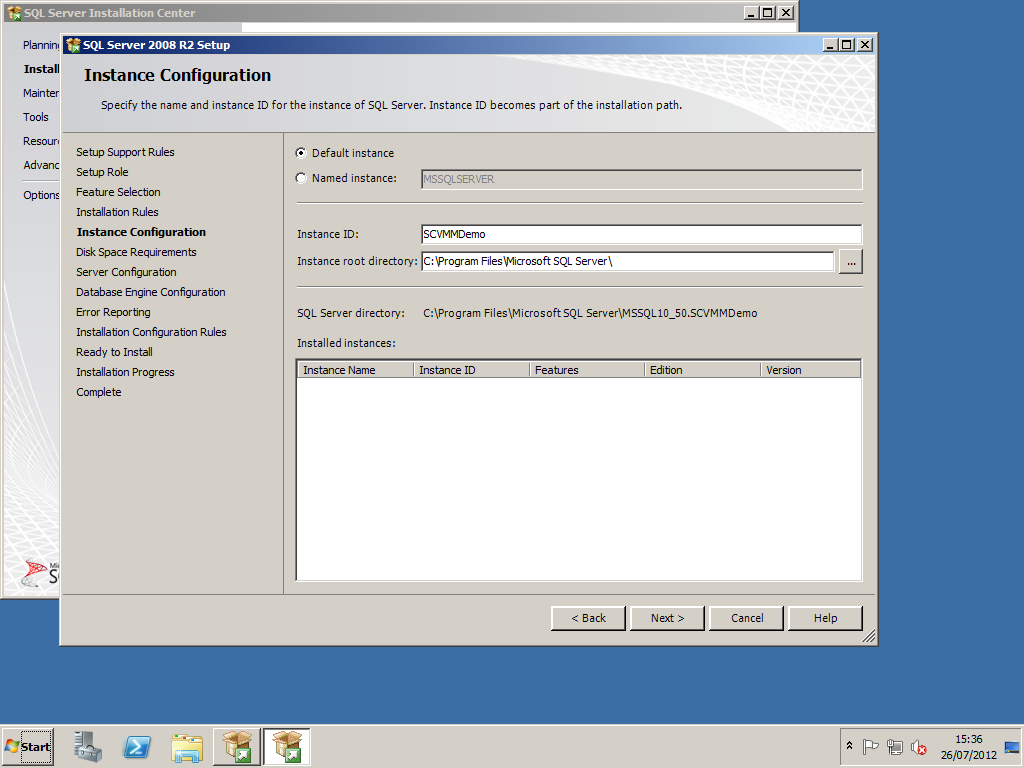Select Error Reporting step

pyautogui.click(x=113, y=312)
